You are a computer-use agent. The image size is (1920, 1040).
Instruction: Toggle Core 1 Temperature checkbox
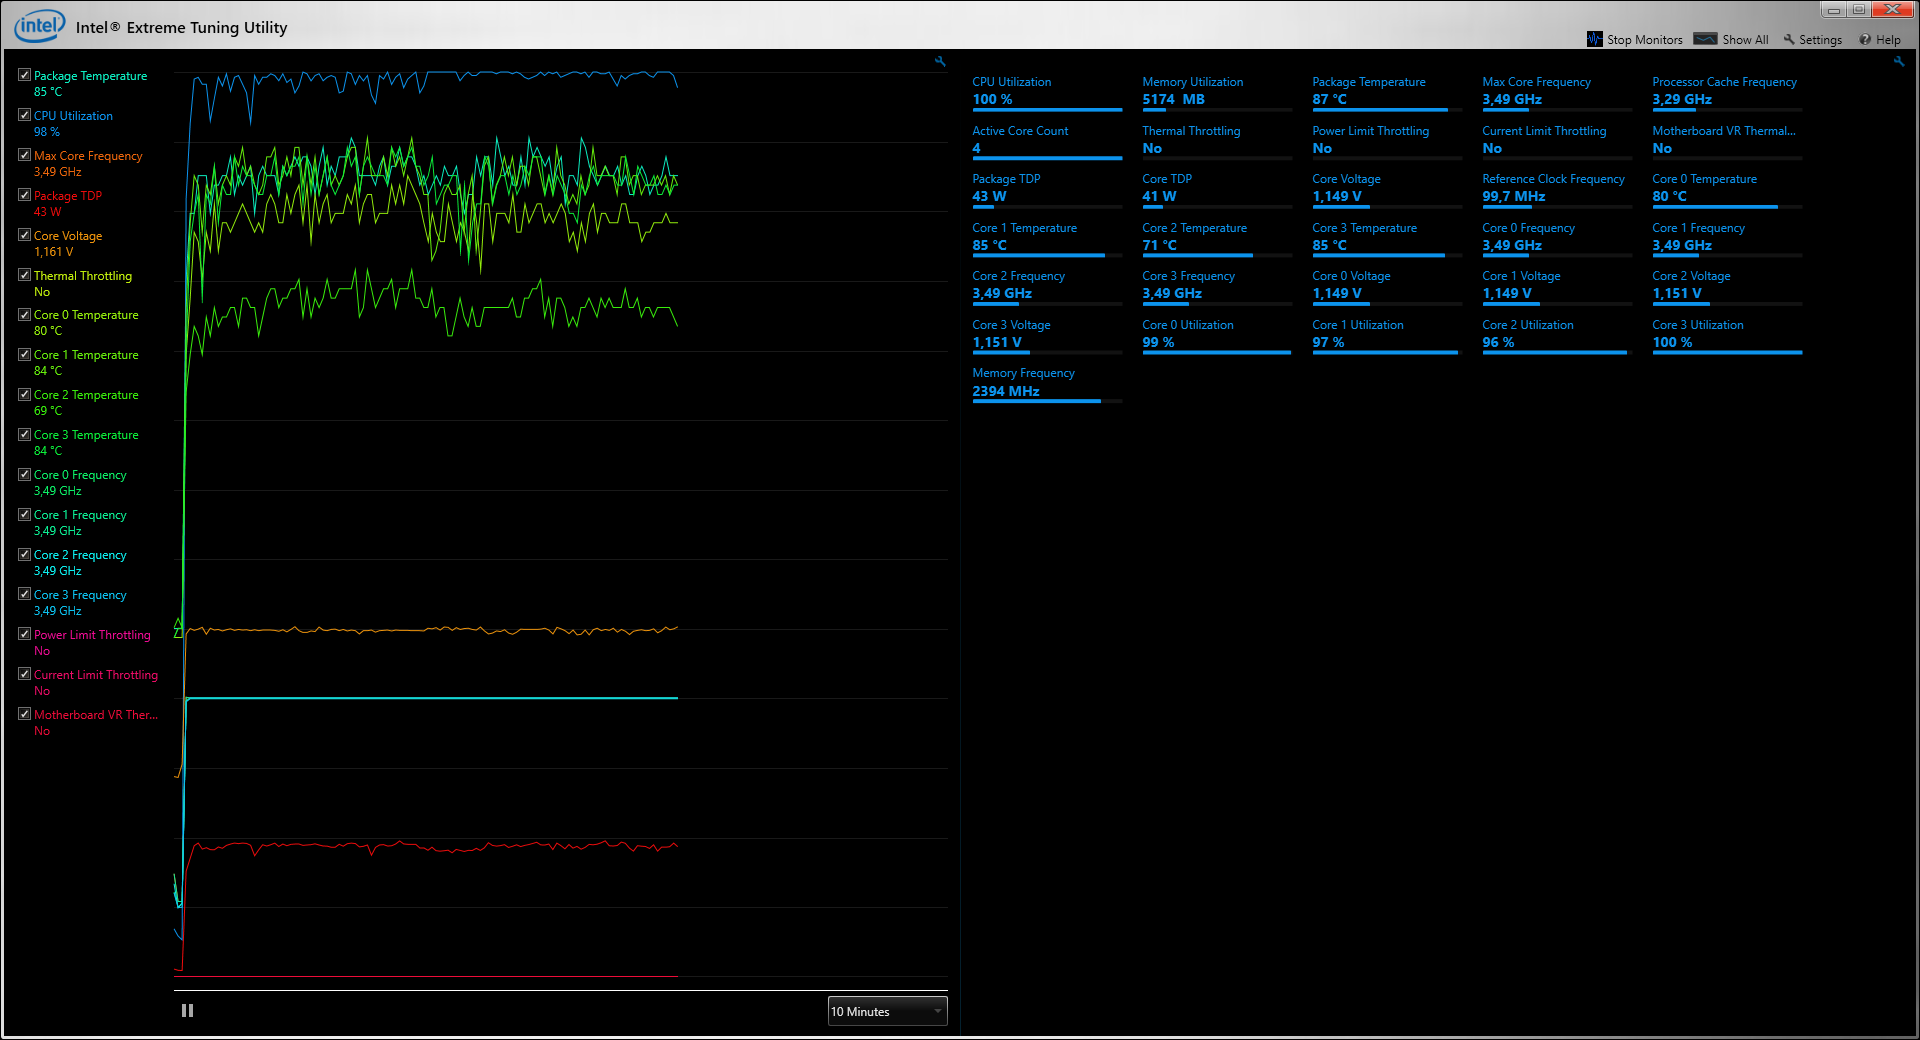pyautogui.click(x=24, y=354)
